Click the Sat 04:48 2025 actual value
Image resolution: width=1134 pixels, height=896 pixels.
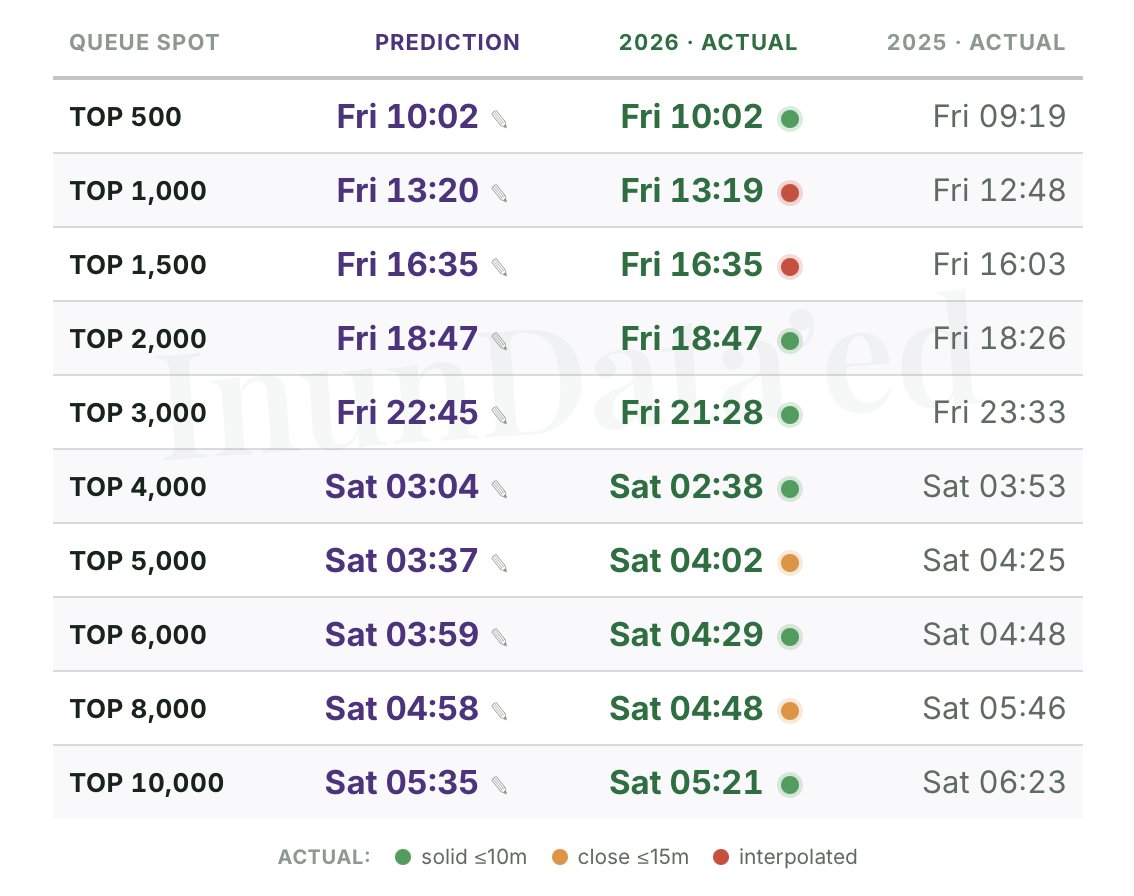(x=994, y=635)
